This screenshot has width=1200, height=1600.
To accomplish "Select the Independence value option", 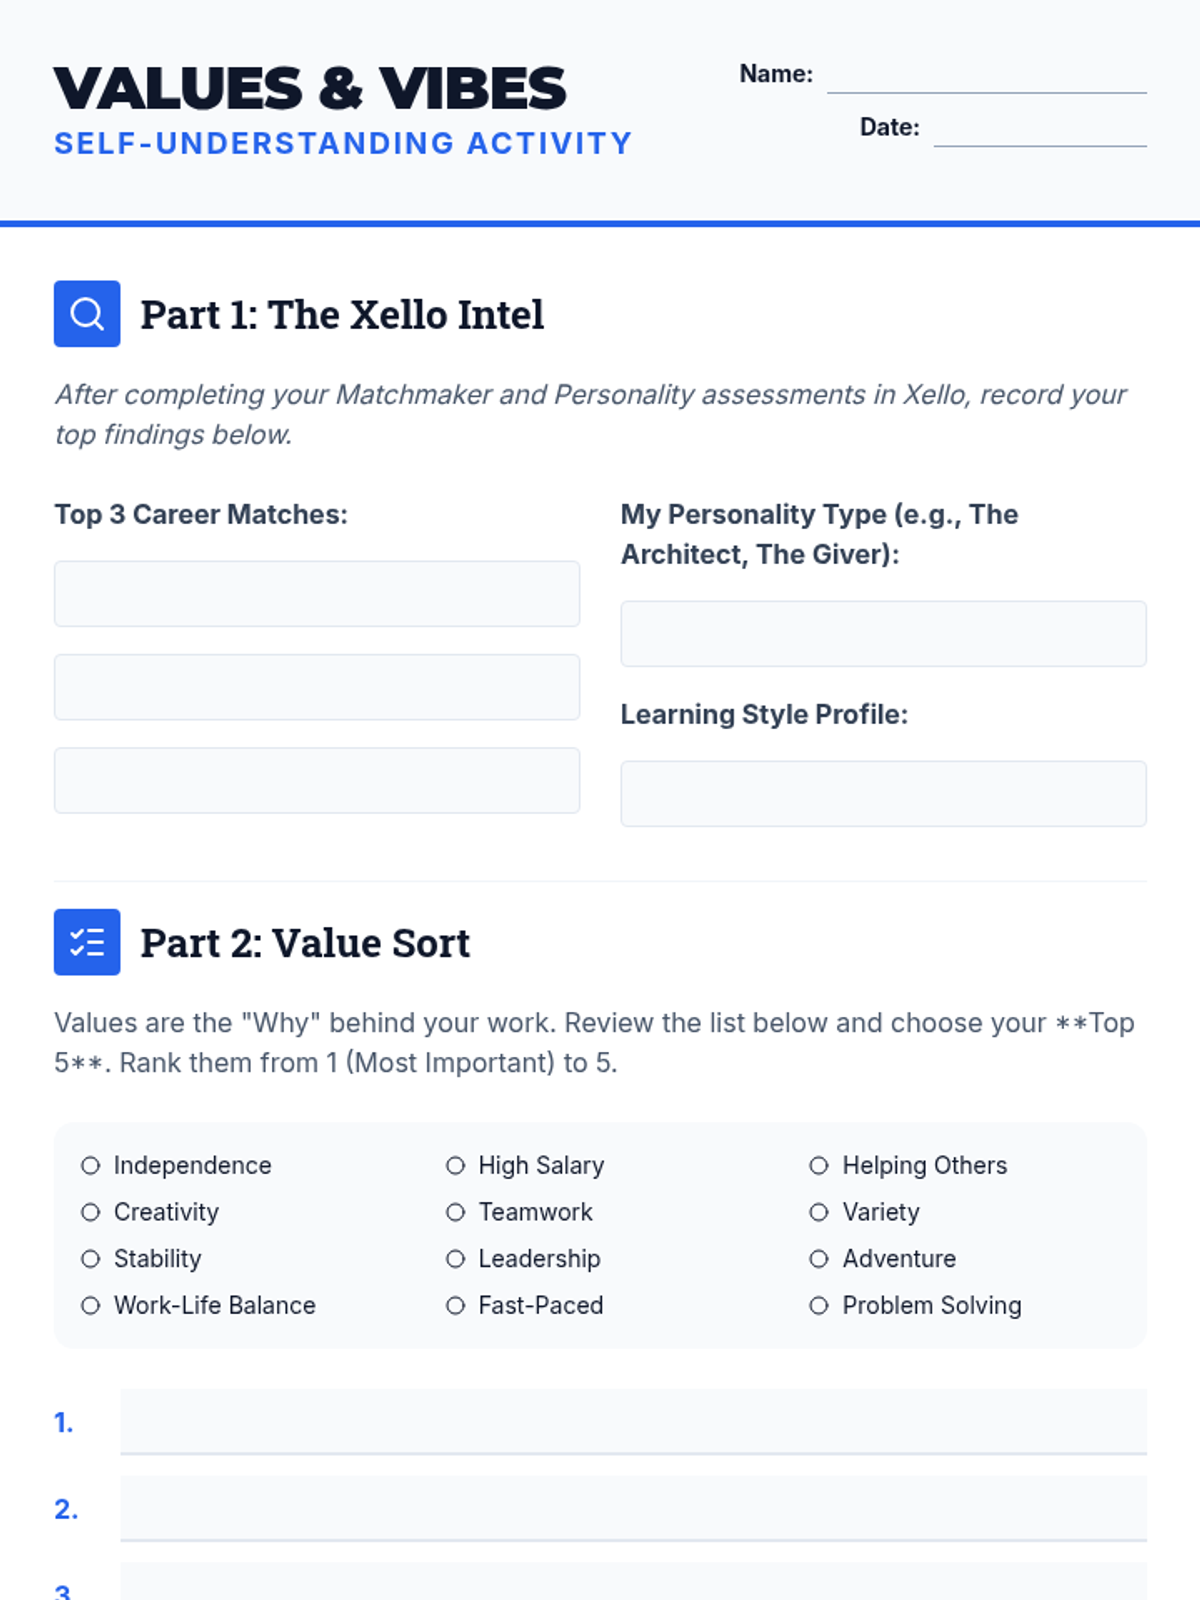I will (x=91, y=1165).
